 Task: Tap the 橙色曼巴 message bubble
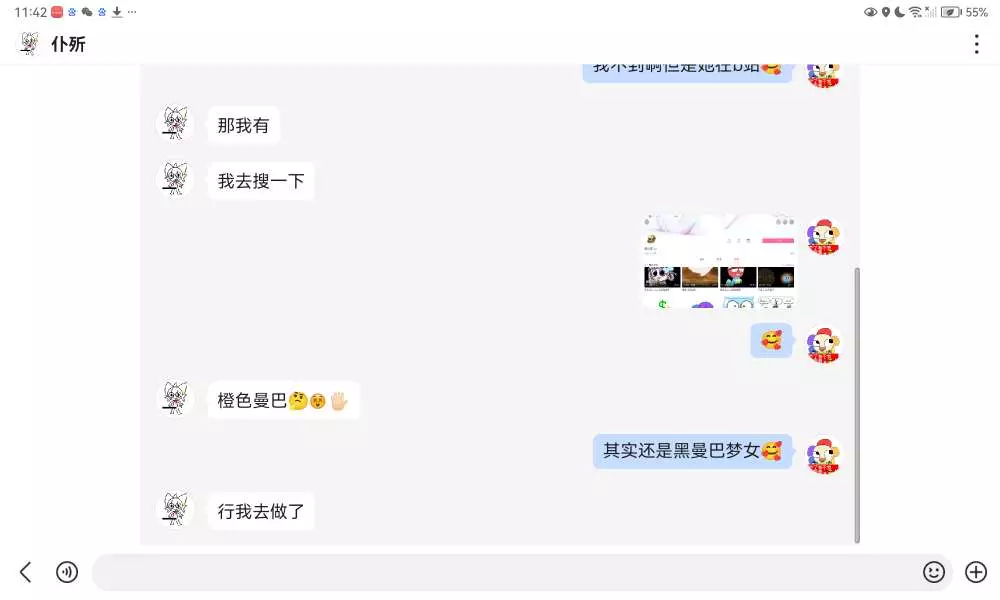click(283, 400)
